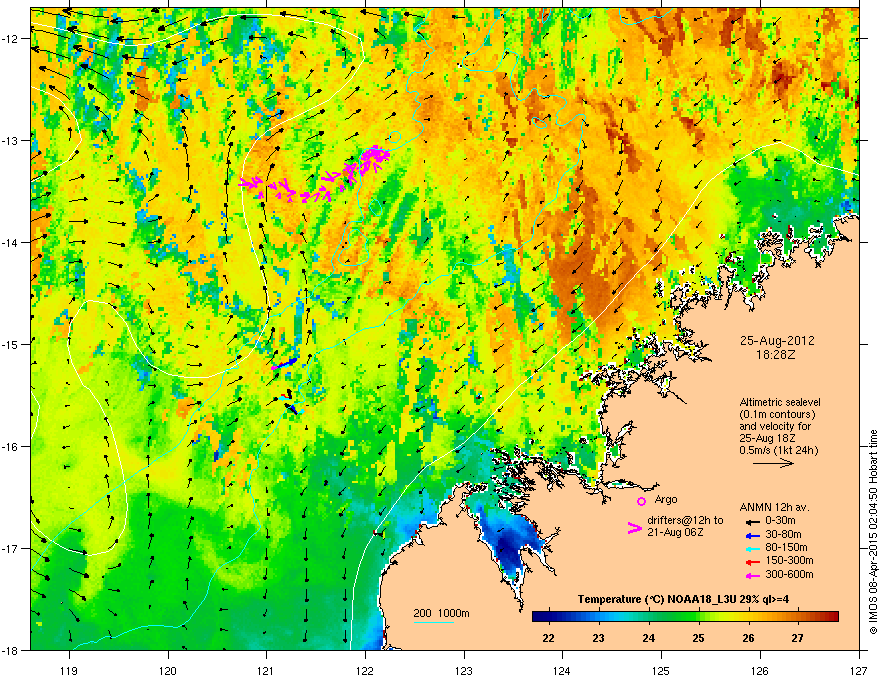Click the '150-300m' depth label
880x680 pixels.
(789, 560)
